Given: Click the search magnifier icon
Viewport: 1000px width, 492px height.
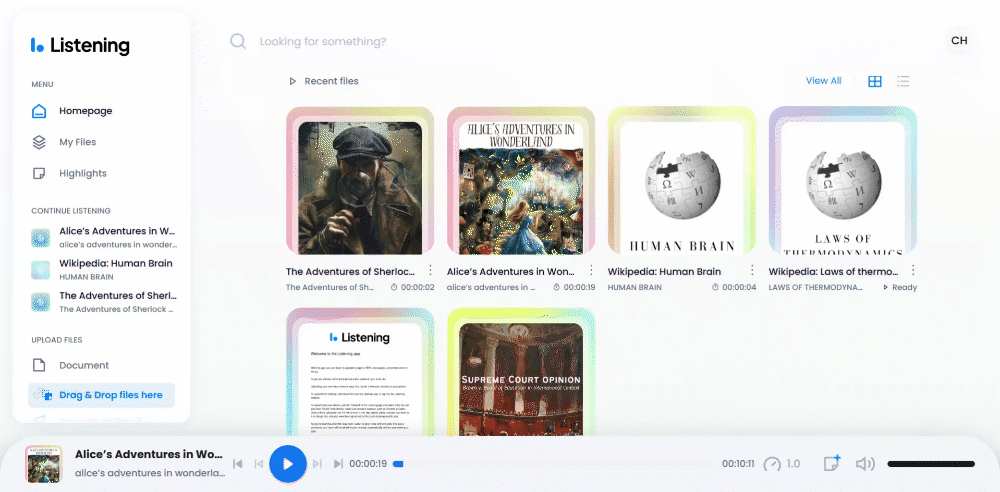Looking at the screenshot, I should tap(238, 41).
